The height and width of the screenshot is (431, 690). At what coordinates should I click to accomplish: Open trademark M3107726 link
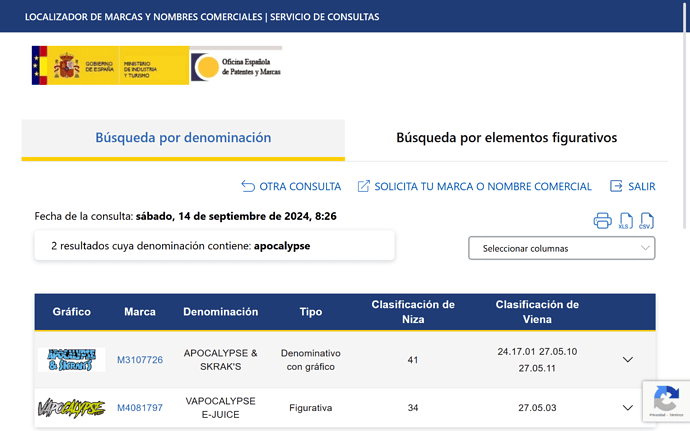[140, 360]
